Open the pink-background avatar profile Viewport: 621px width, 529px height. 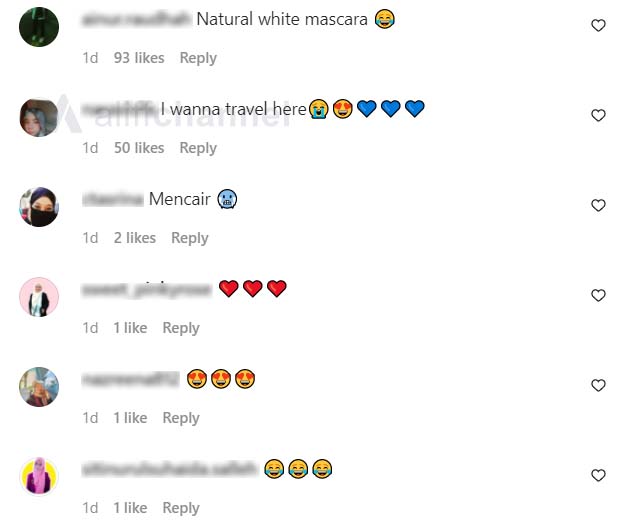click(x=39, y=297)
